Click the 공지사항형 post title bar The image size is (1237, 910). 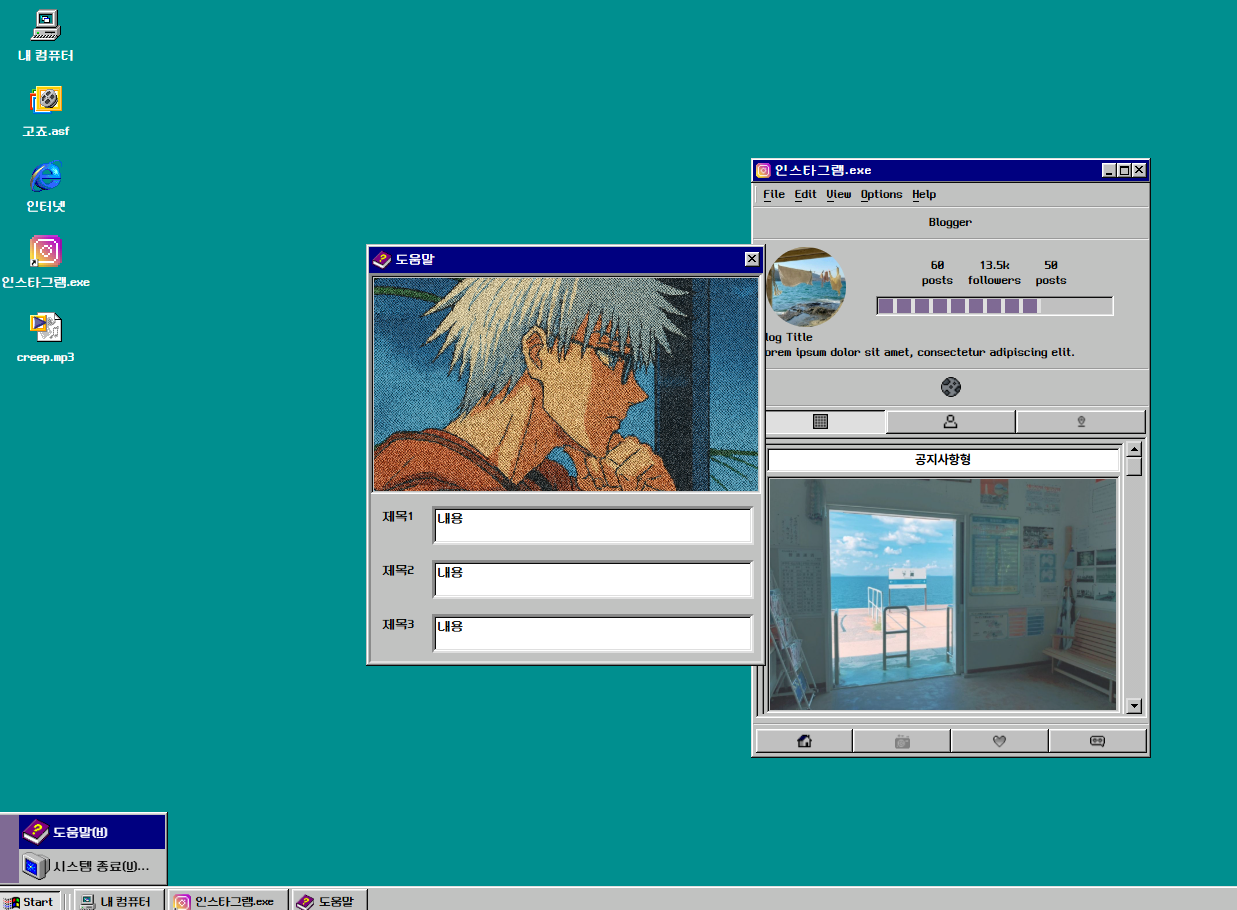click(x=943, y=460)
